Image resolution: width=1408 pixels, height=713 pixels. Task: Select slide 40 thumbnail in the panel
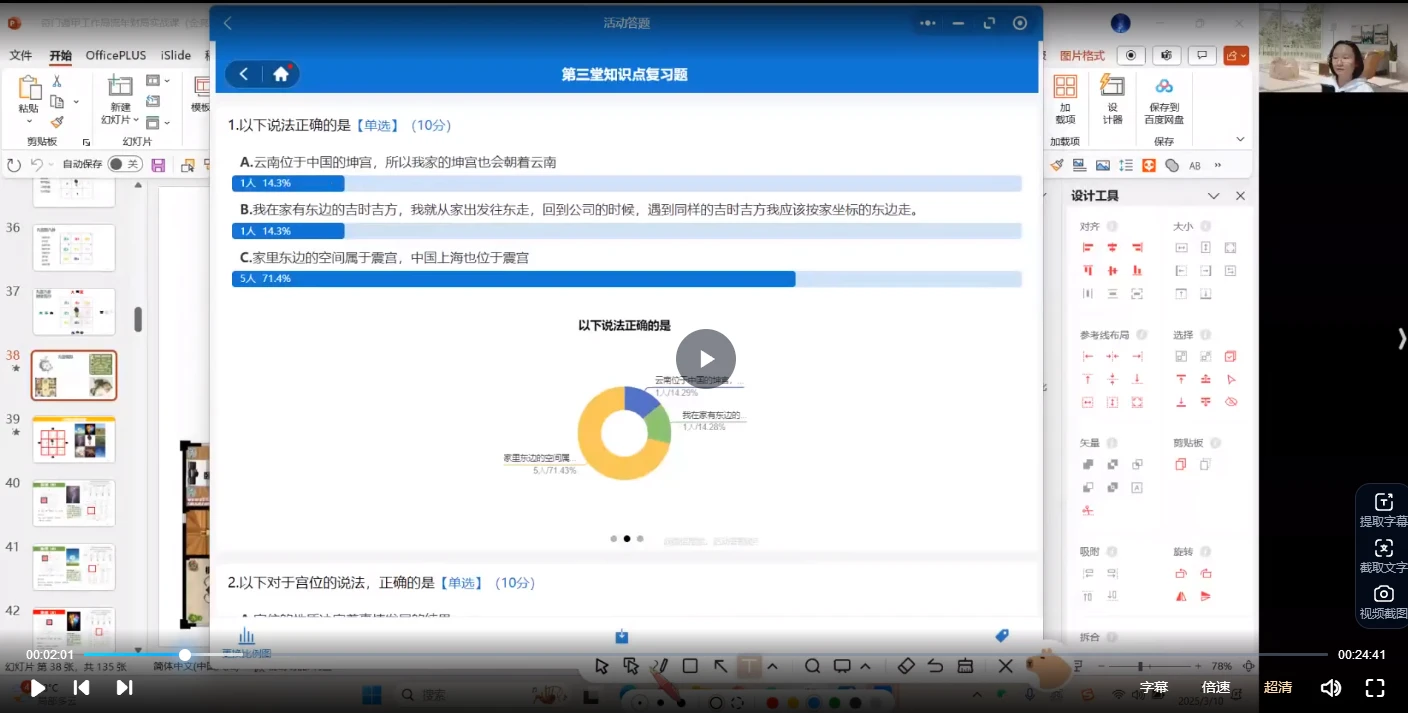73,503
